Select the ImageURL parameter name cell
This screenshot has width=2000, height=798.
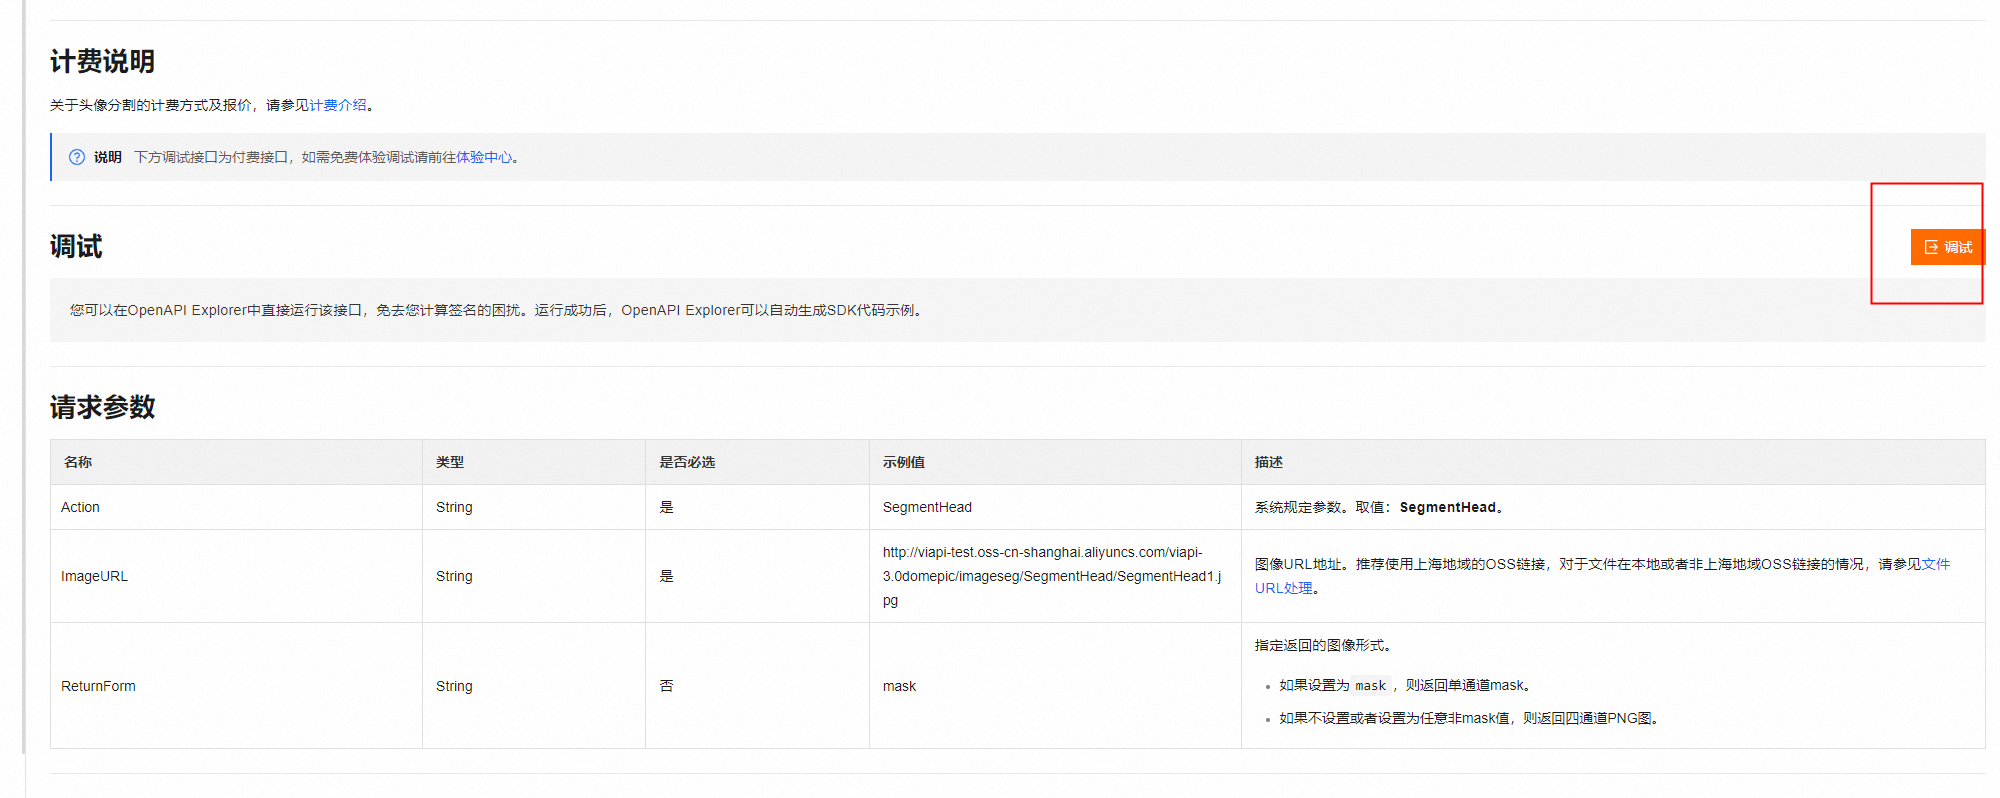pyautogui.click(x=94, y=576)
